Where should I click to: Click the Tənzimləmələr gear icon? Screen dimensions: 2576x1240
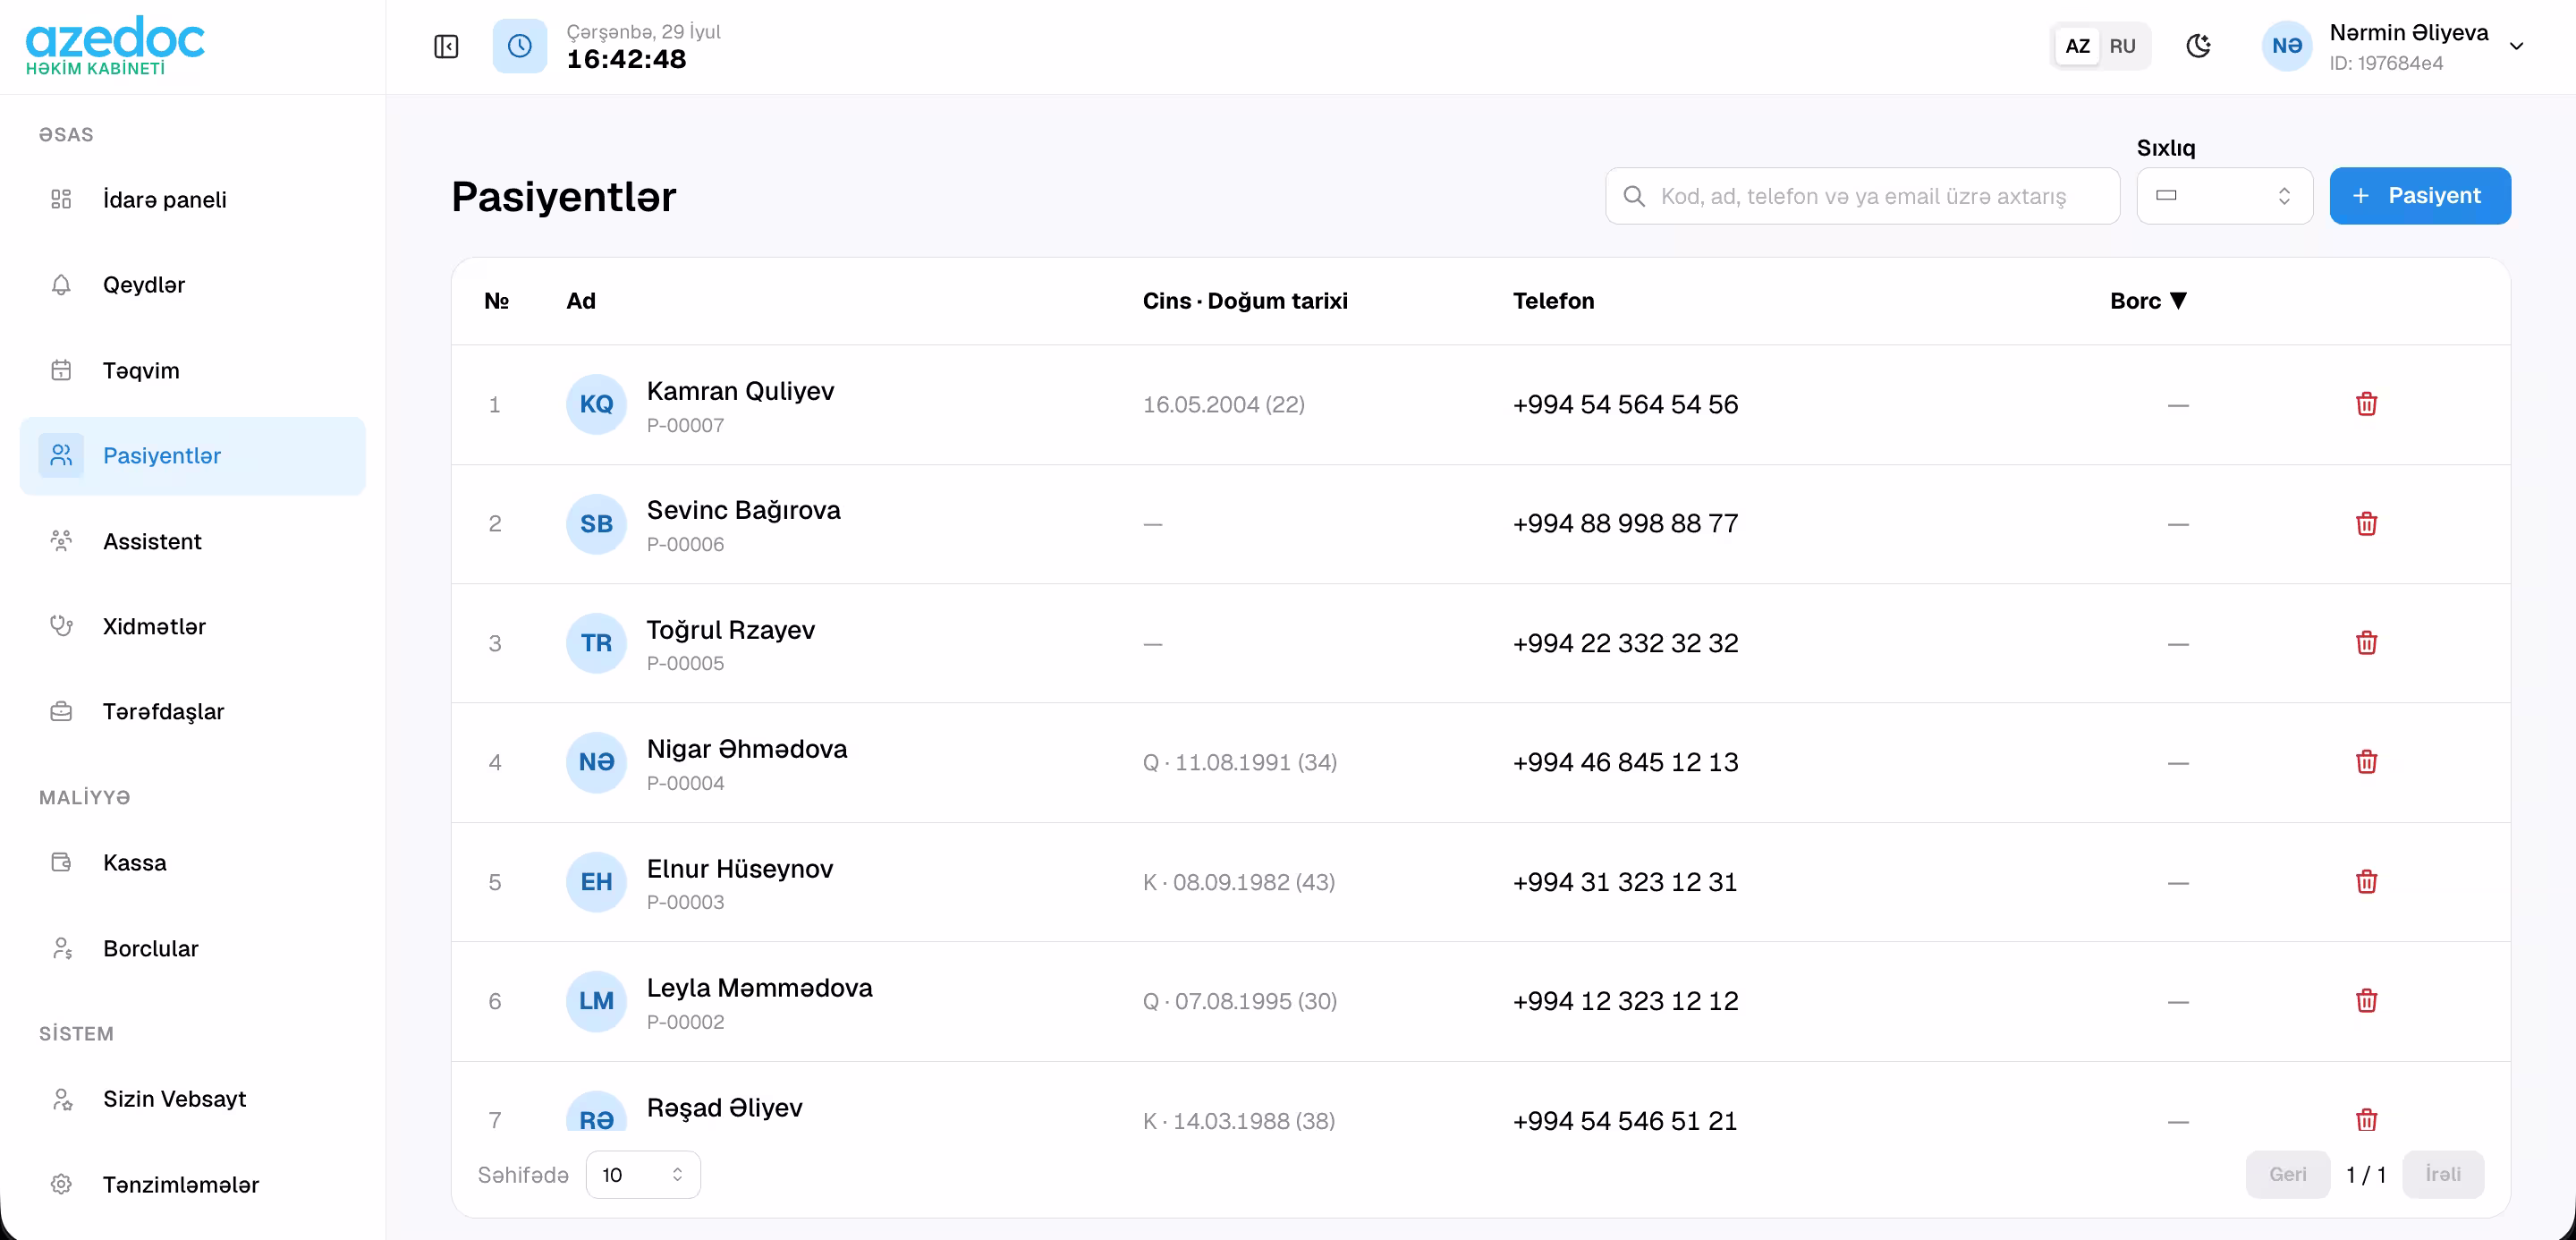tap(61, 1184)
